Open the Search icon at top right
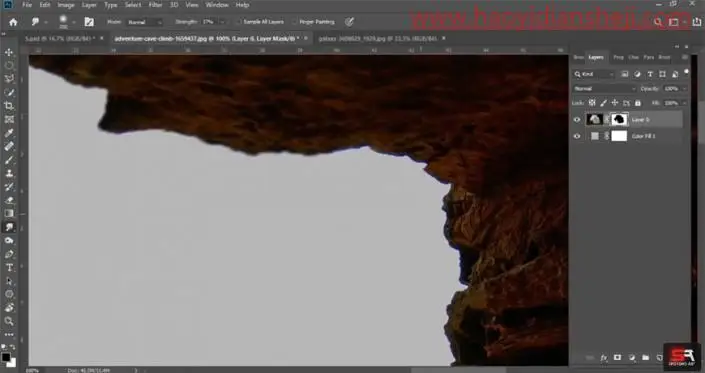Viewport: 705px width, 373px height. [658, 22]
